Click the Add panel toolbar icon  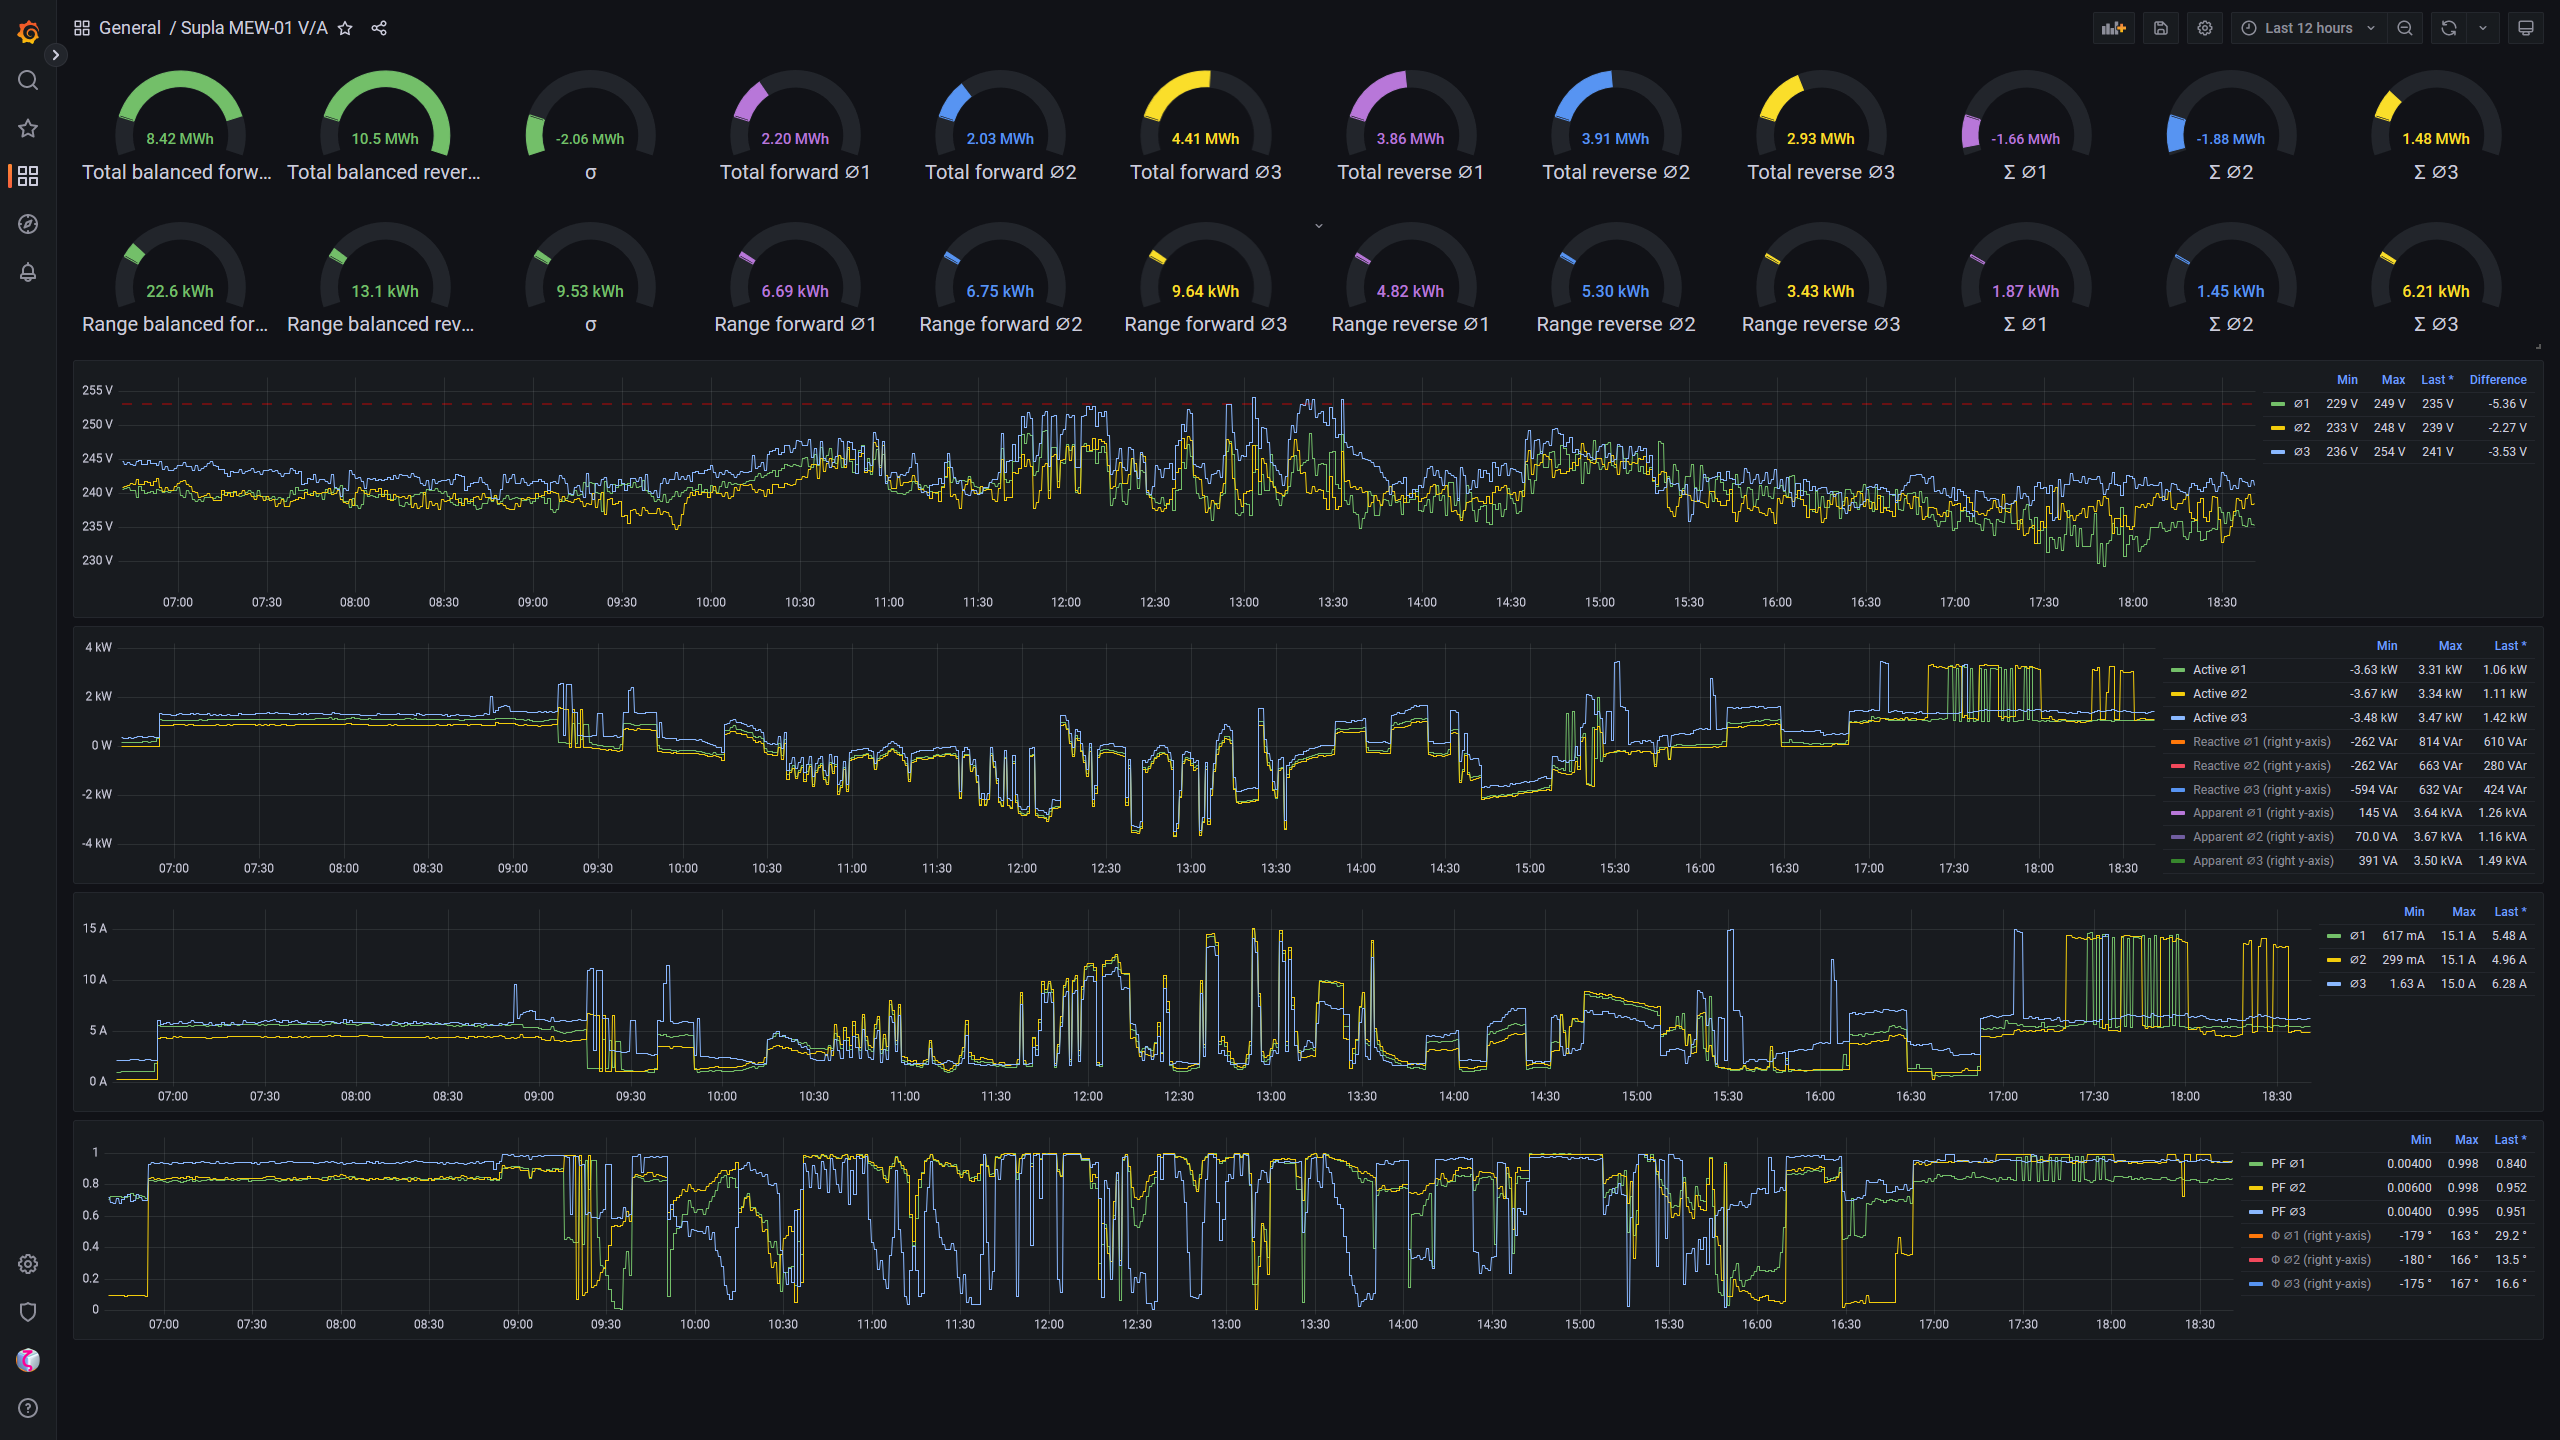click(2113, 28)
